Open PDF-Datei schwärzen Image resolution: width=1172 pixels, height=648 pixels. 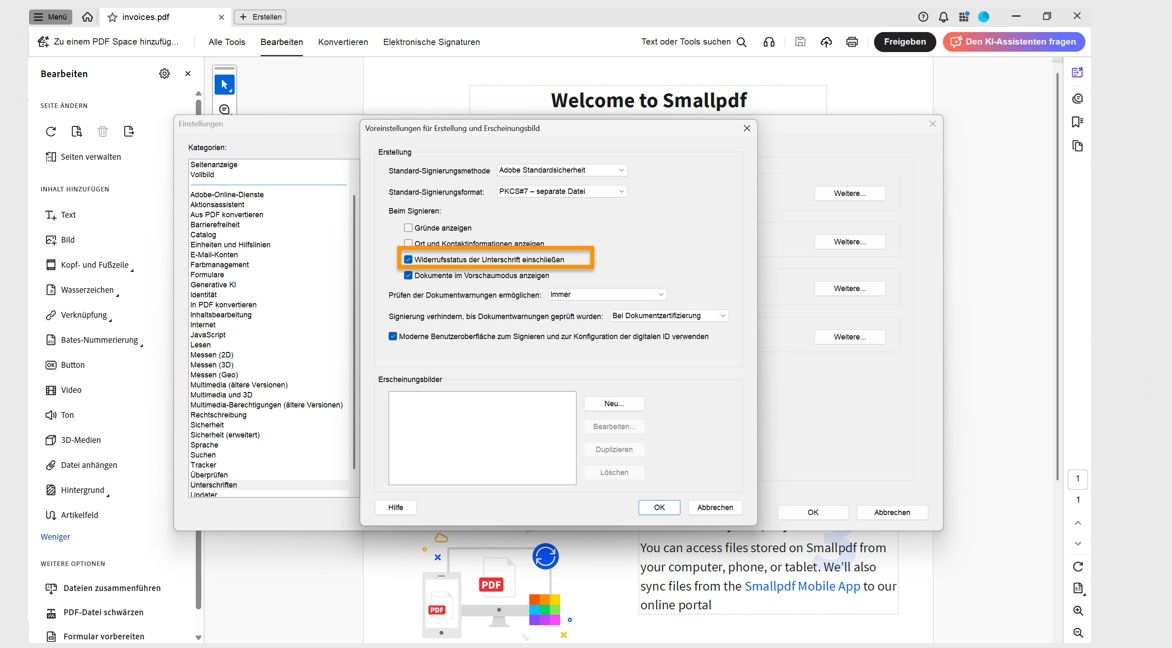point(95,612)
